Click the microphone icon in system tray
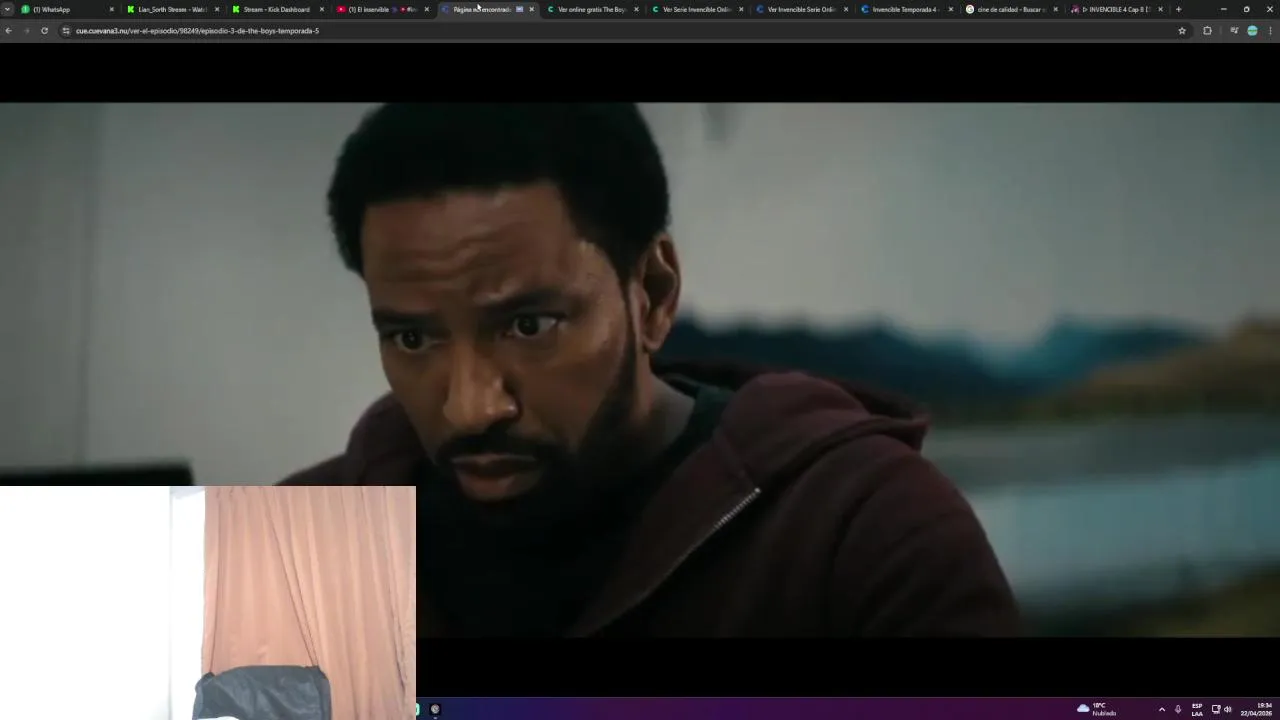 [x=1178, y=709]
